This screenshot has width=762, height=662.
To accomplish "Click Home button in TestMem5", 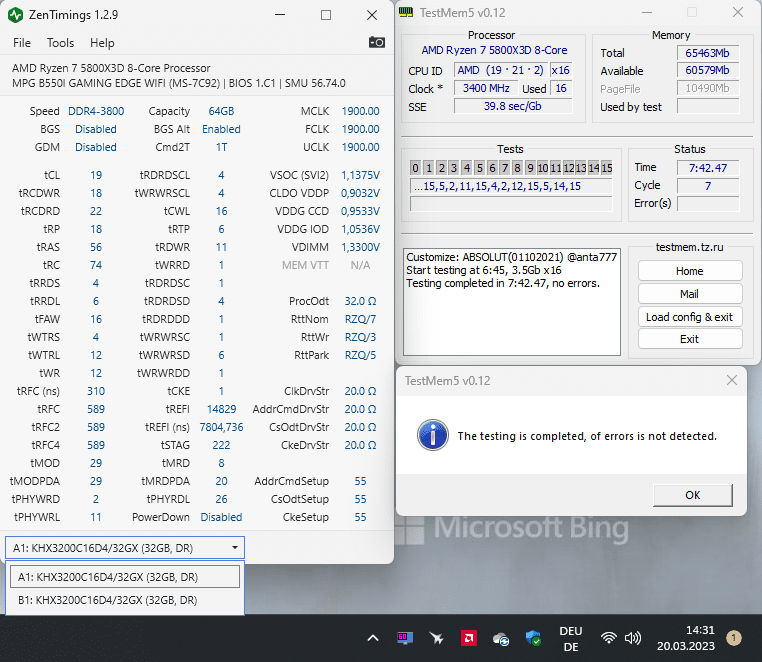I will pyautogui.click(x=690, y=271).
